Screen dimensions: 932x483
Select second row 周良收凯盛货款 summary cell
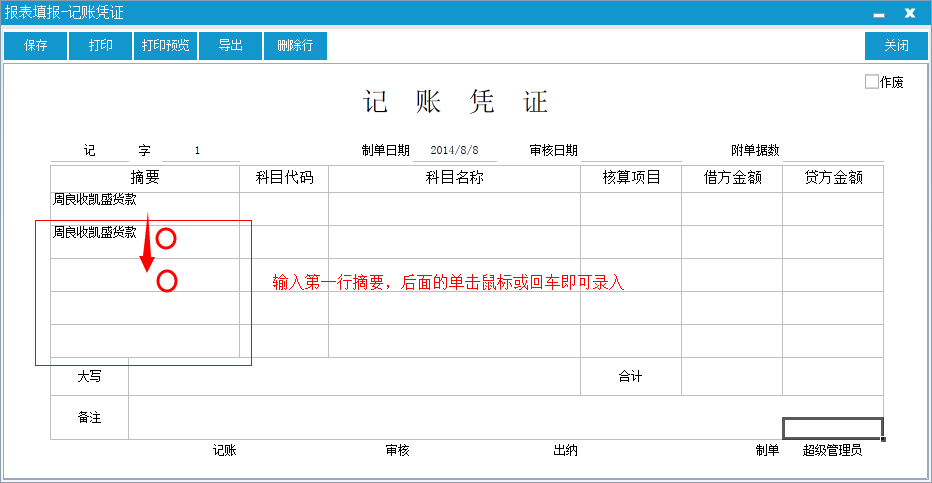click(145, 242)
